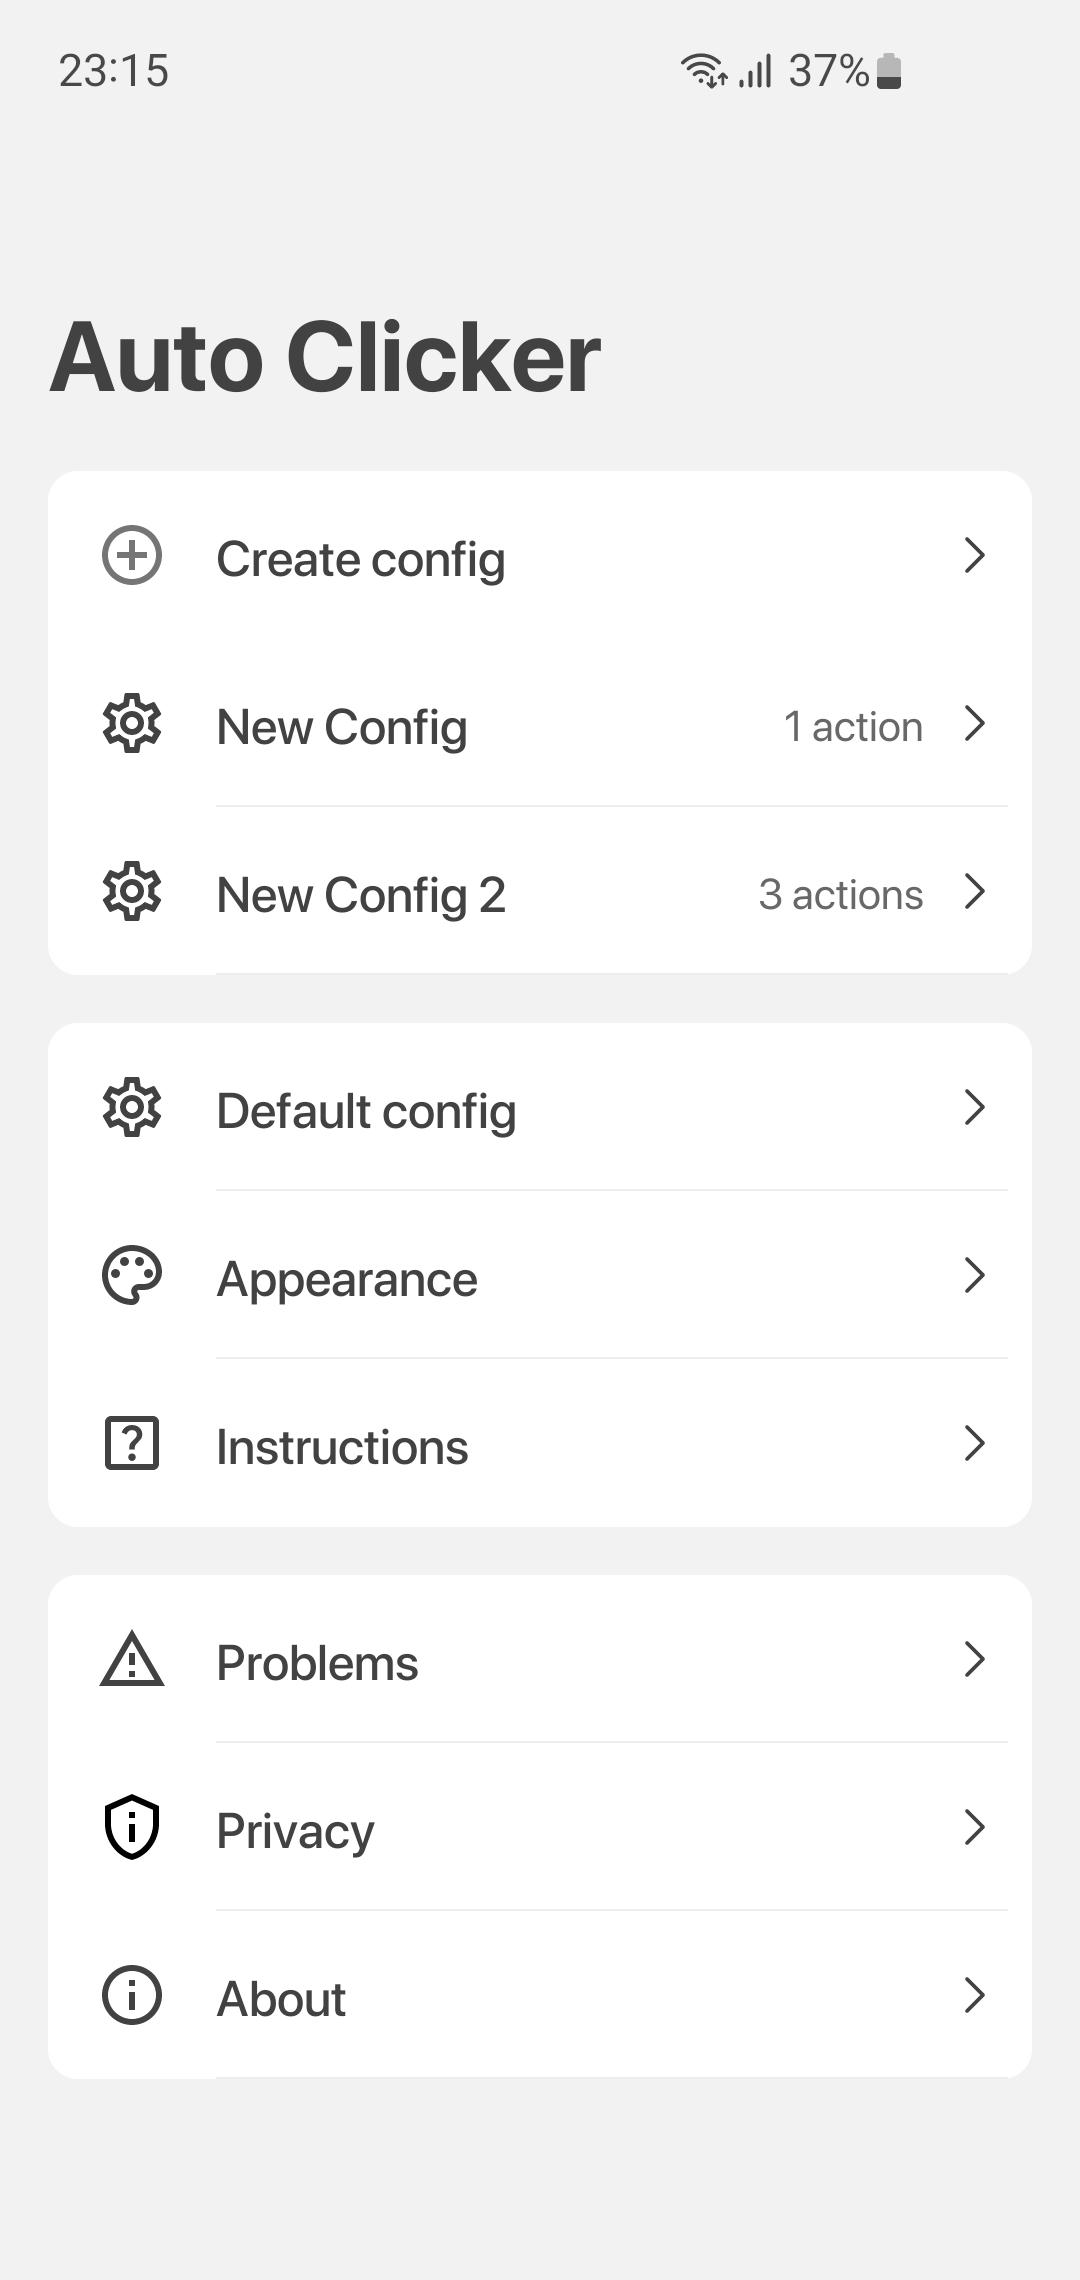This screenshot has height=2280, width=1080.
Task: Tap the battery indicator in status bar
Action: coord(889,71)
